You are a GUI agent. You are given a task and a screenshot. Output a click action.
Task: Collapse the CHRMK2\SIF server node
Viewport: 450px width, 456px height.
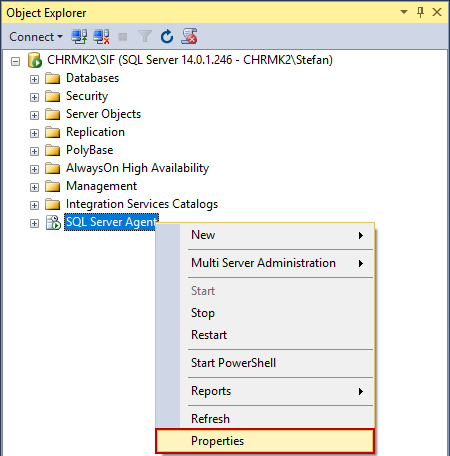point(15,61)
